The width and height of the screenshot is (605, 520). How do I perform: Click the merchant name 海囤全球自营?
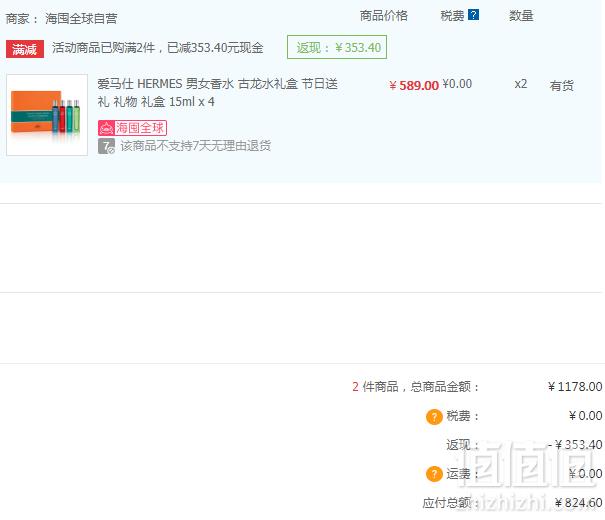[81, 19]
